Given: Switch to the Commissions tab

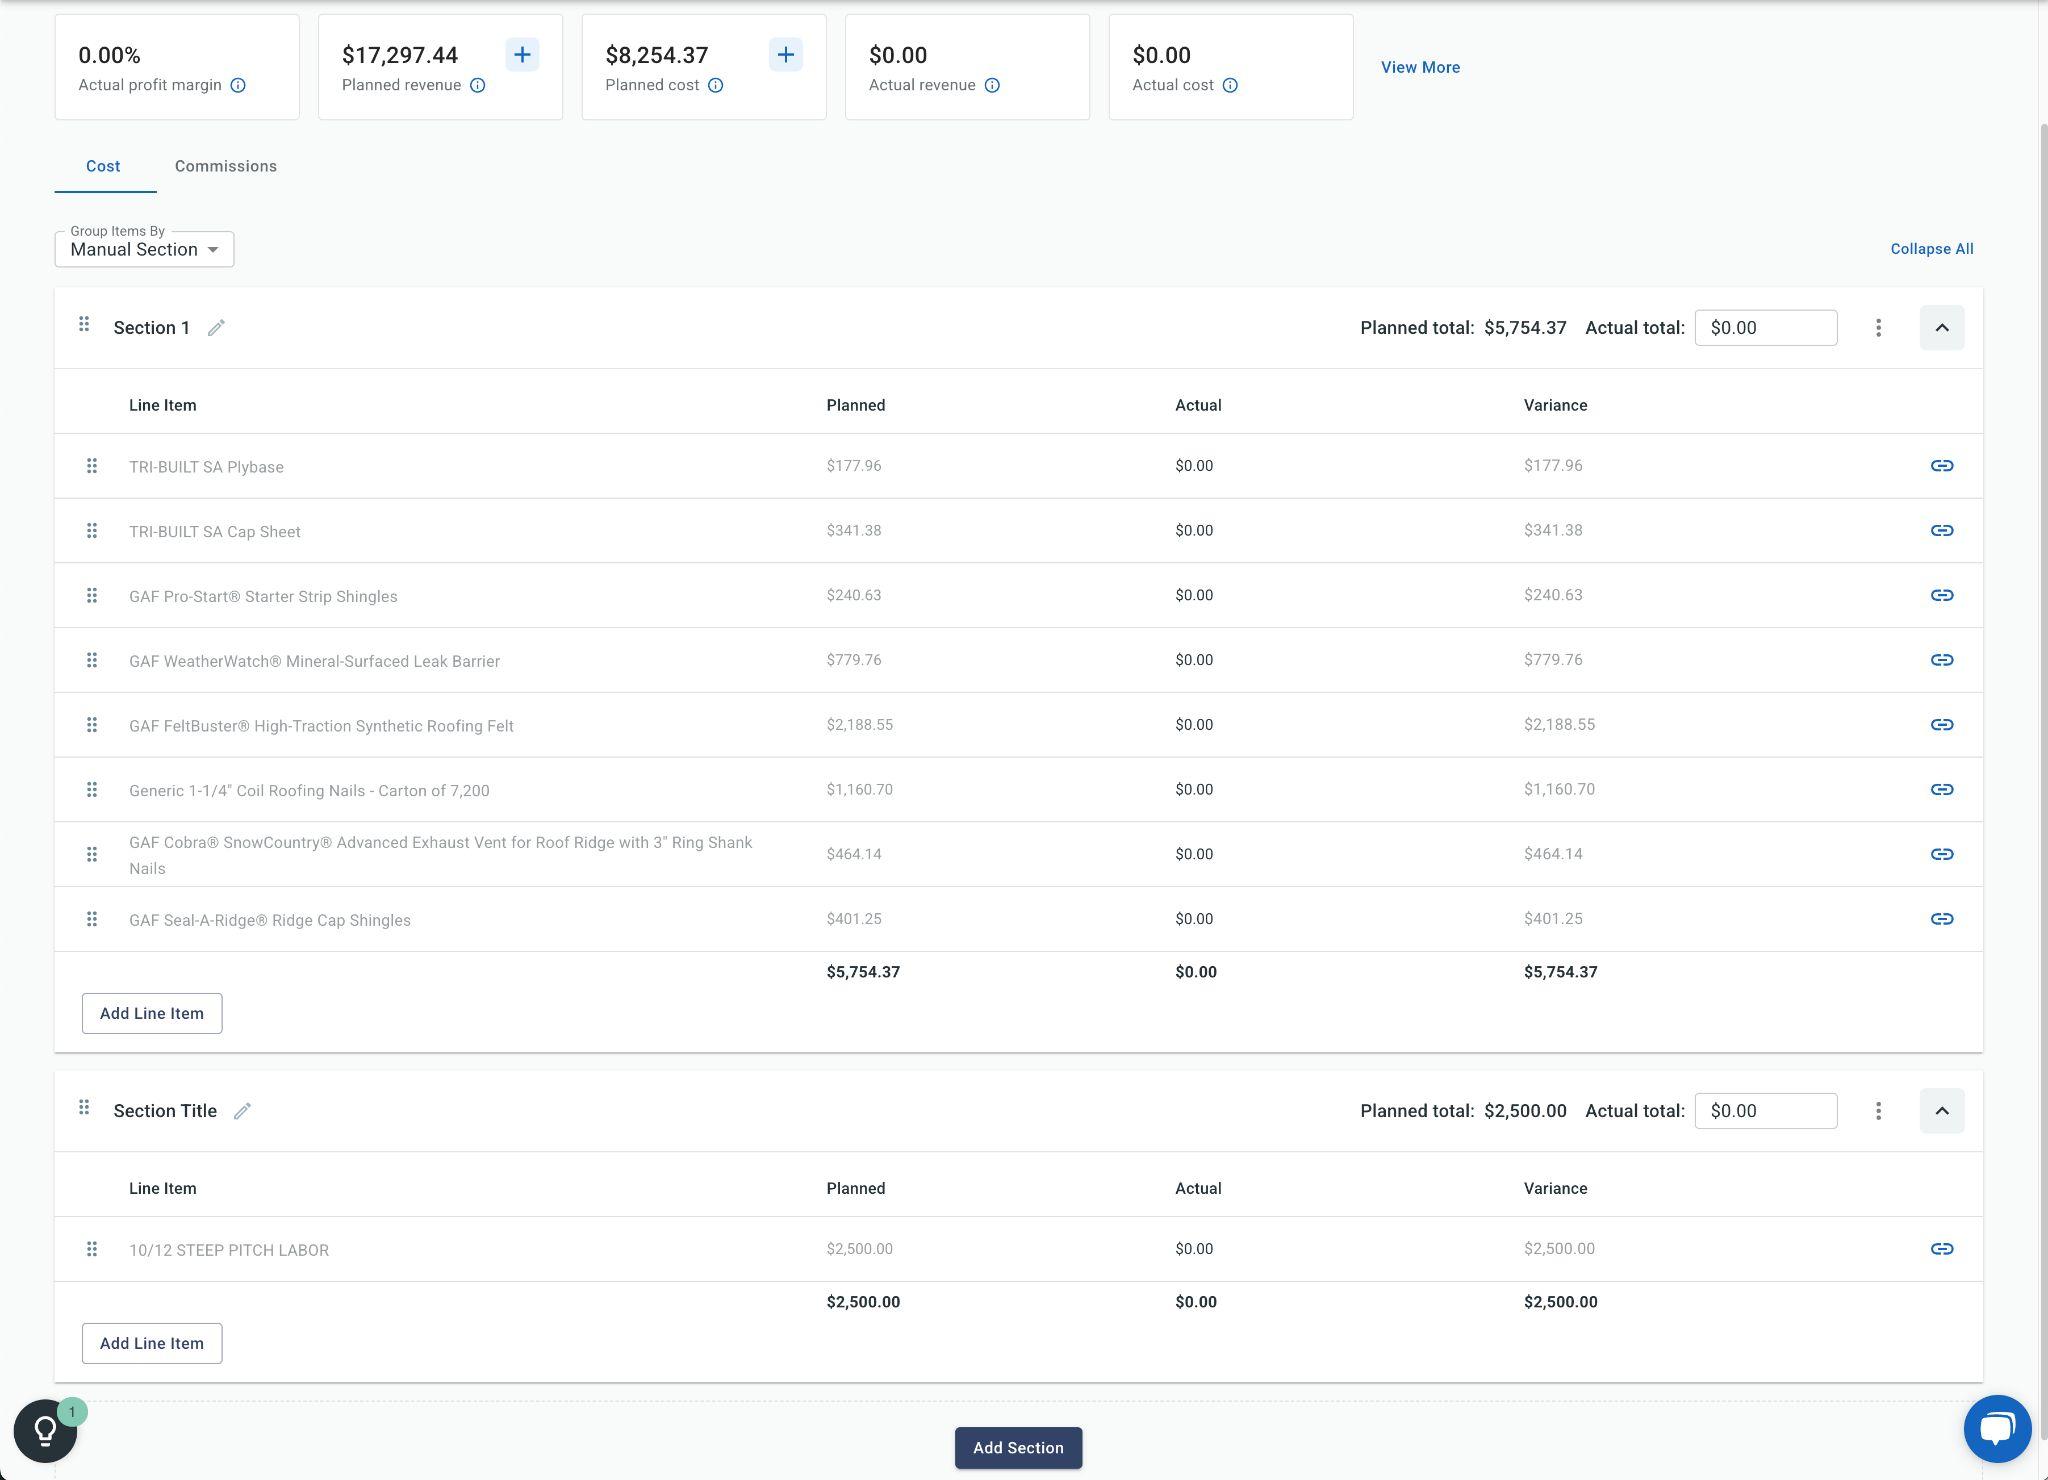Looking at the screenshot, I should (226, 167).
